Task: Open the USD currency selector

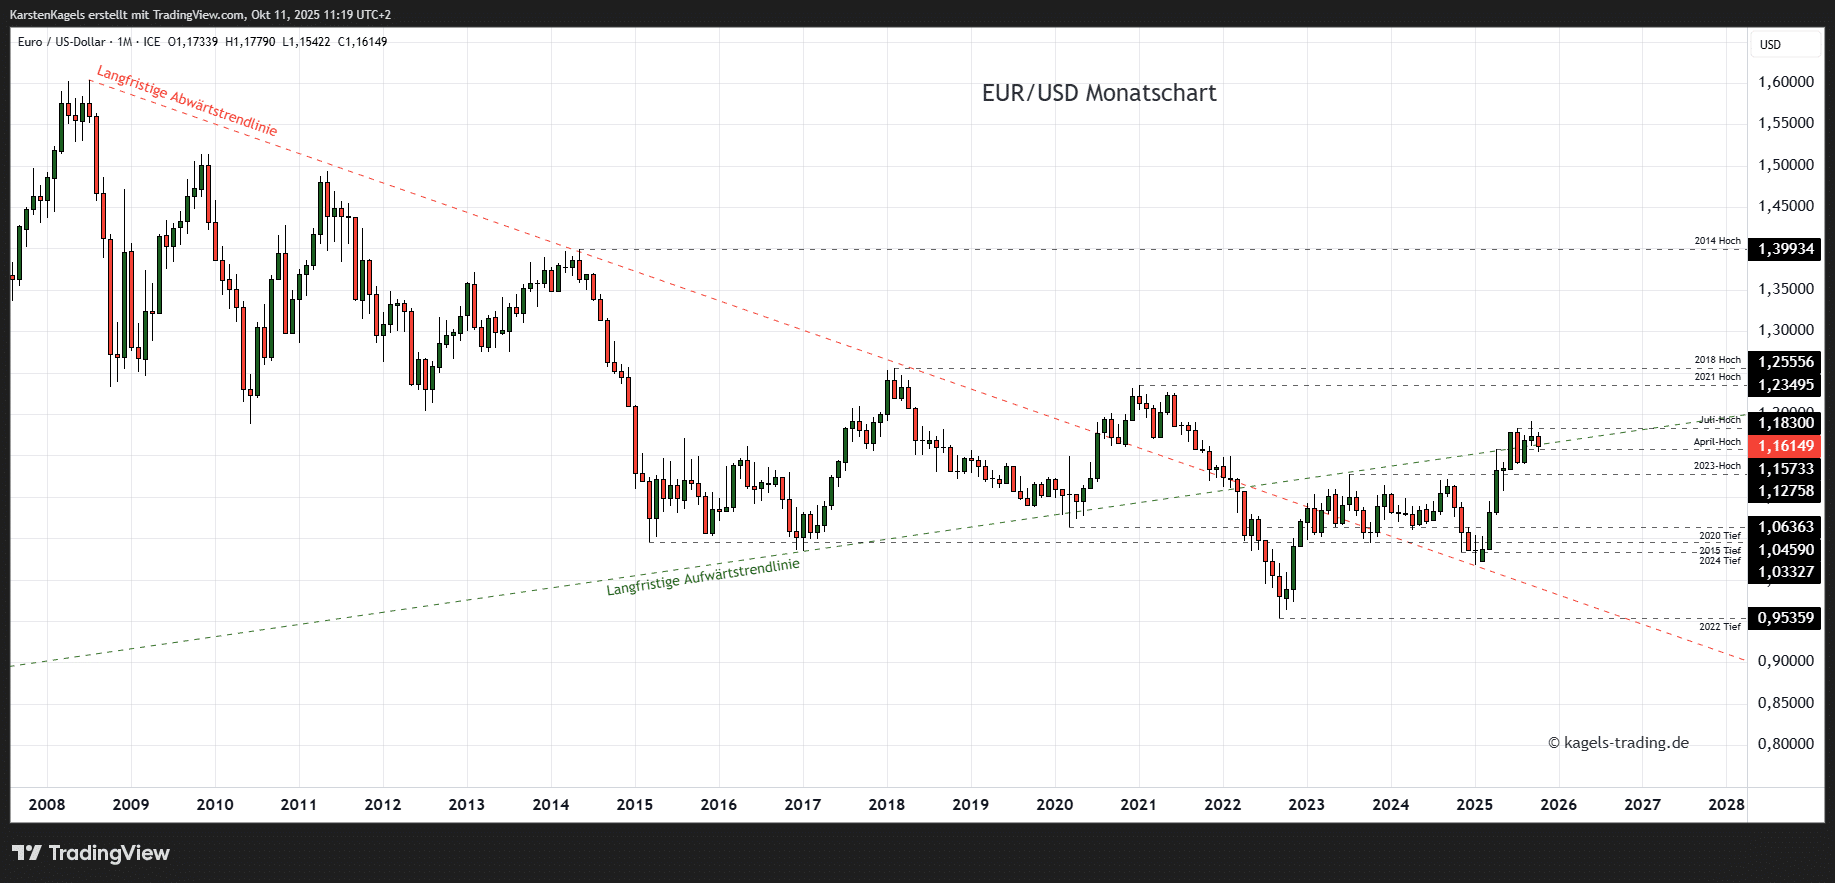Action: 1770,44
